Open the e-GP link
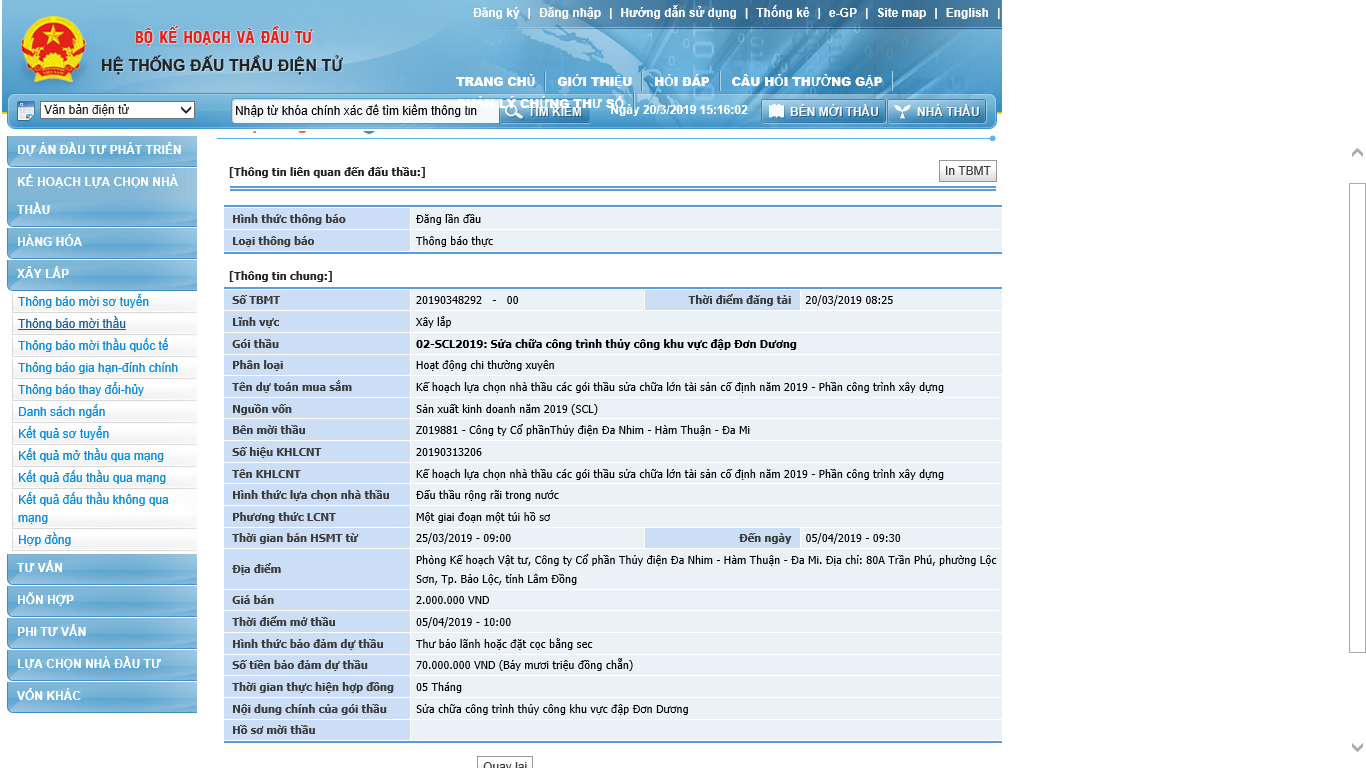 pos(843,13)
